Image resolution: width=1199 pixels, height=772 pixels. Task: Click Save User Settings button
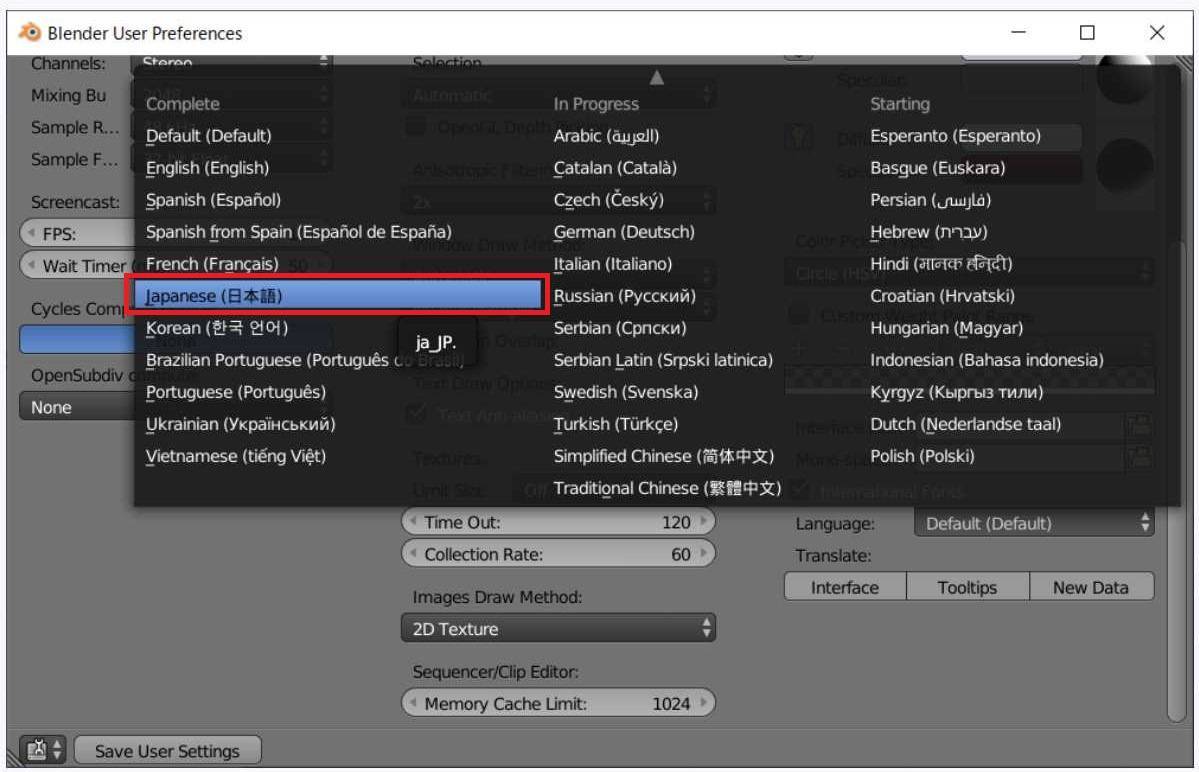[167, 751]
